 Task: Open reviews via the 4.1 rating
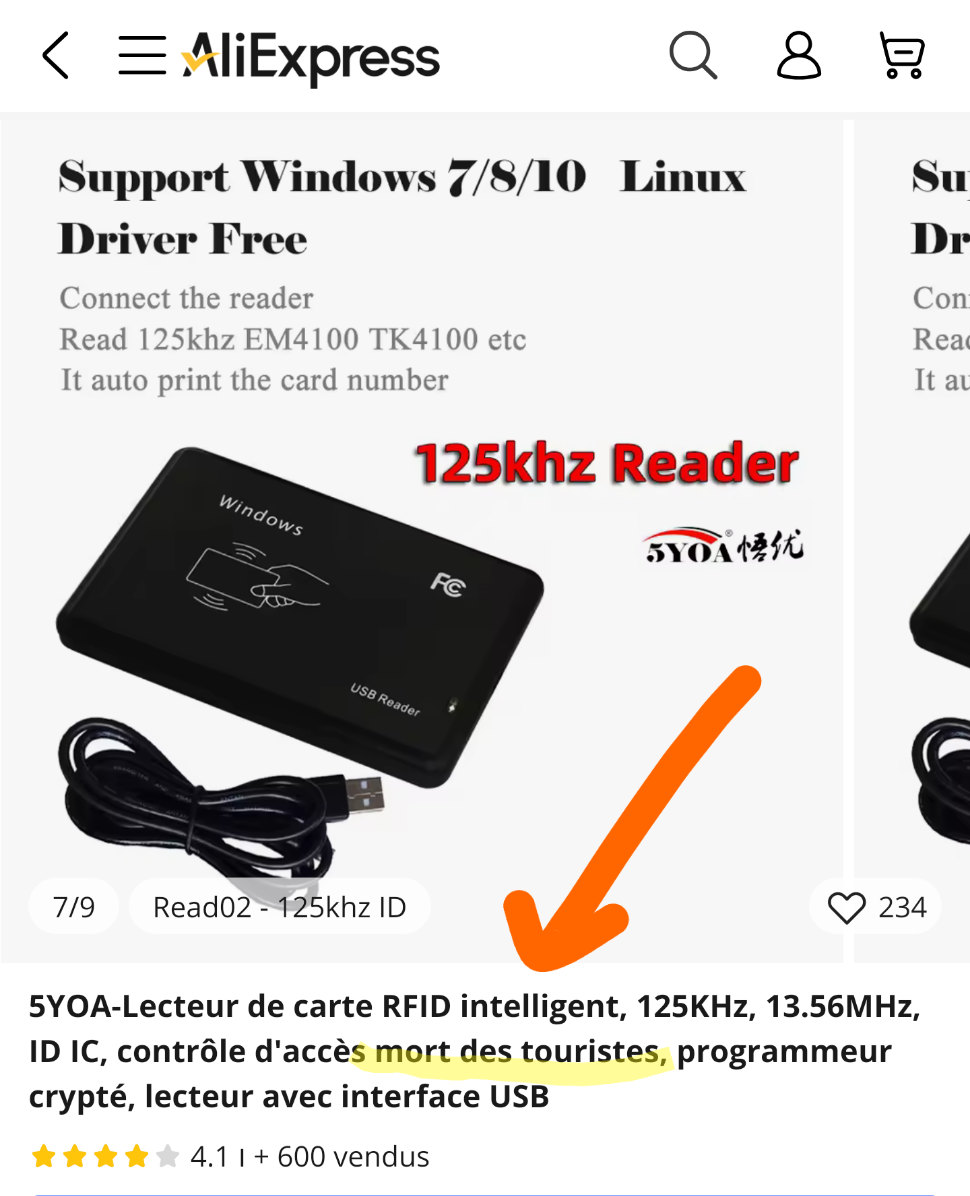[x=209, y=1156]
